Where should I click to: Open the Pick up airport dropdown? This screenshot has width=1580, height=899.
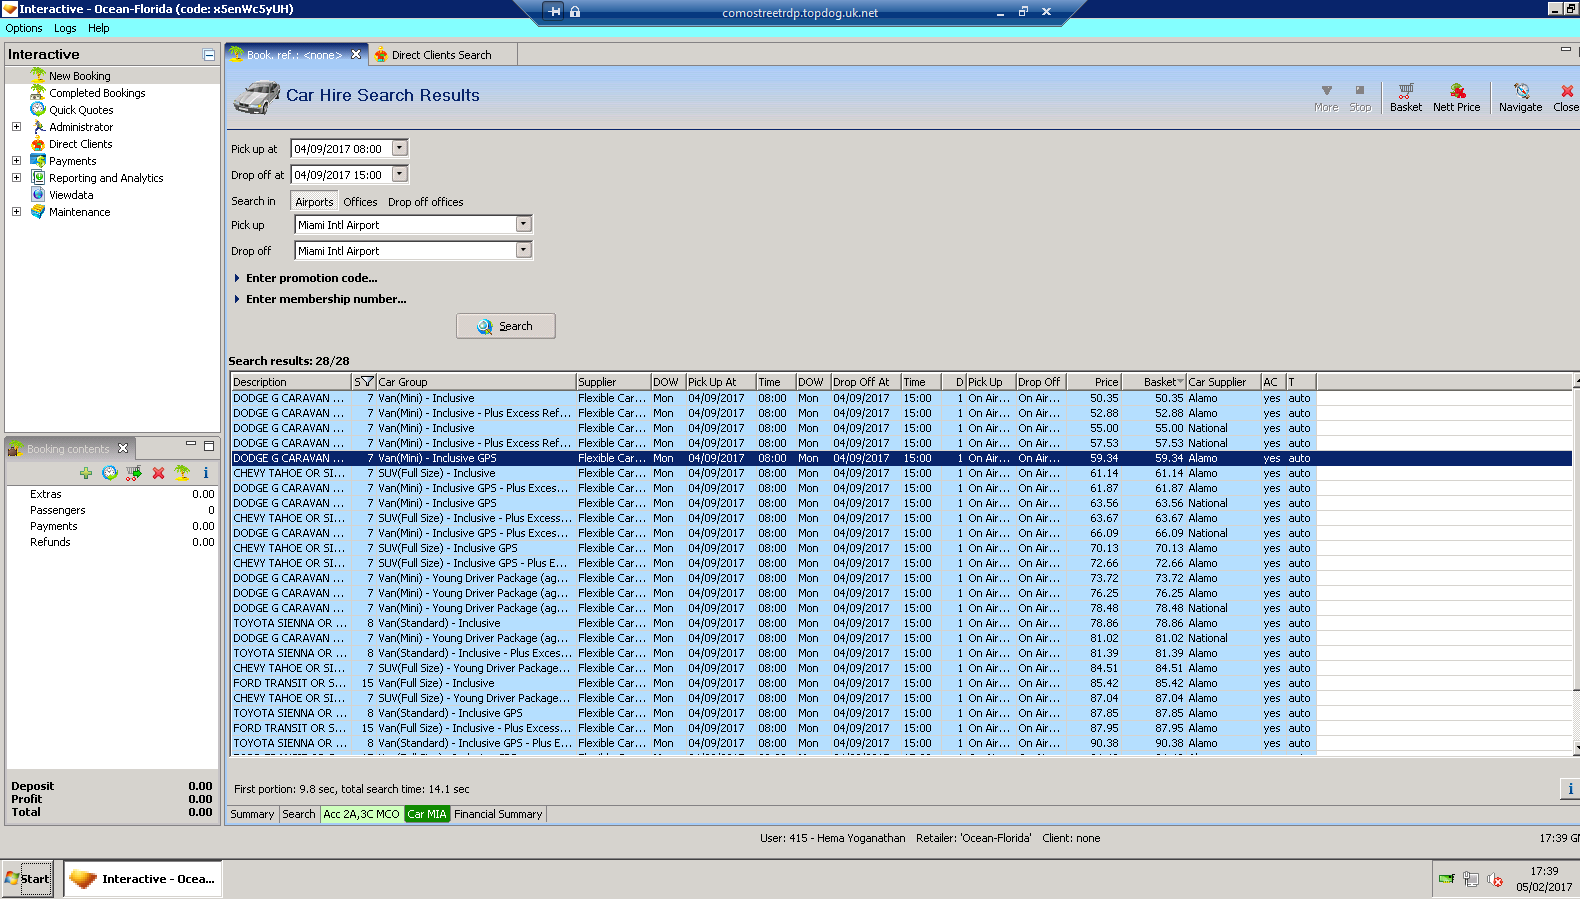(x=523, y=225)
